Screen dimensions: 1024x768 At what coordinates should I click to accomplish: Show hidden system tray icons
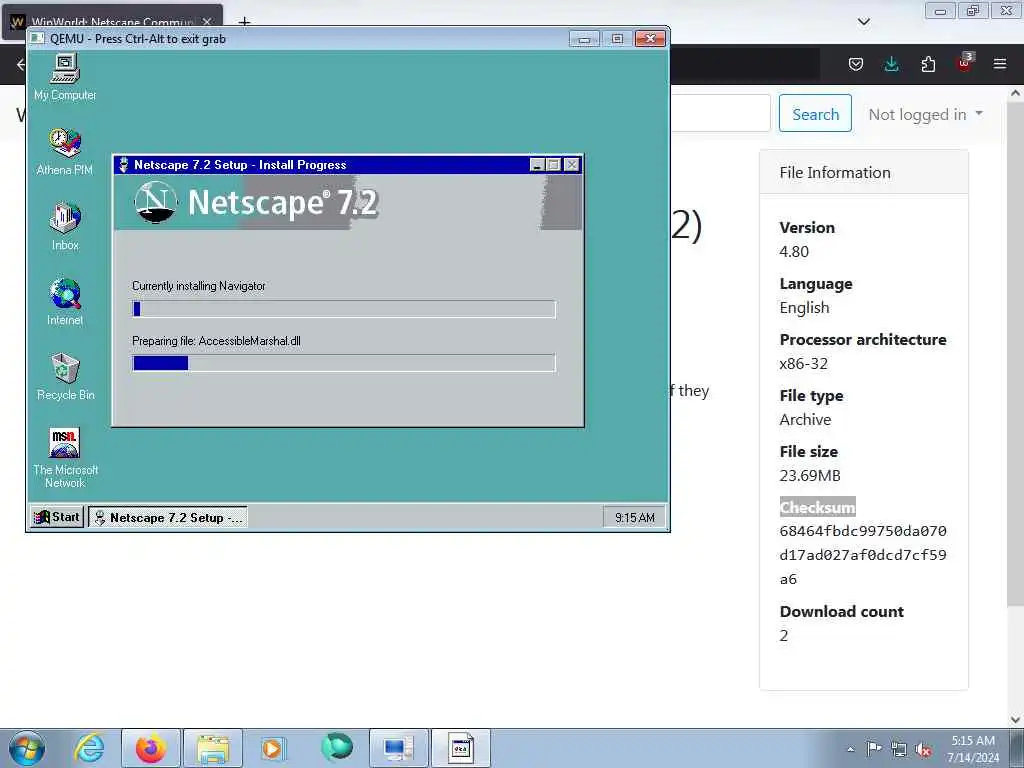(850, 750)
